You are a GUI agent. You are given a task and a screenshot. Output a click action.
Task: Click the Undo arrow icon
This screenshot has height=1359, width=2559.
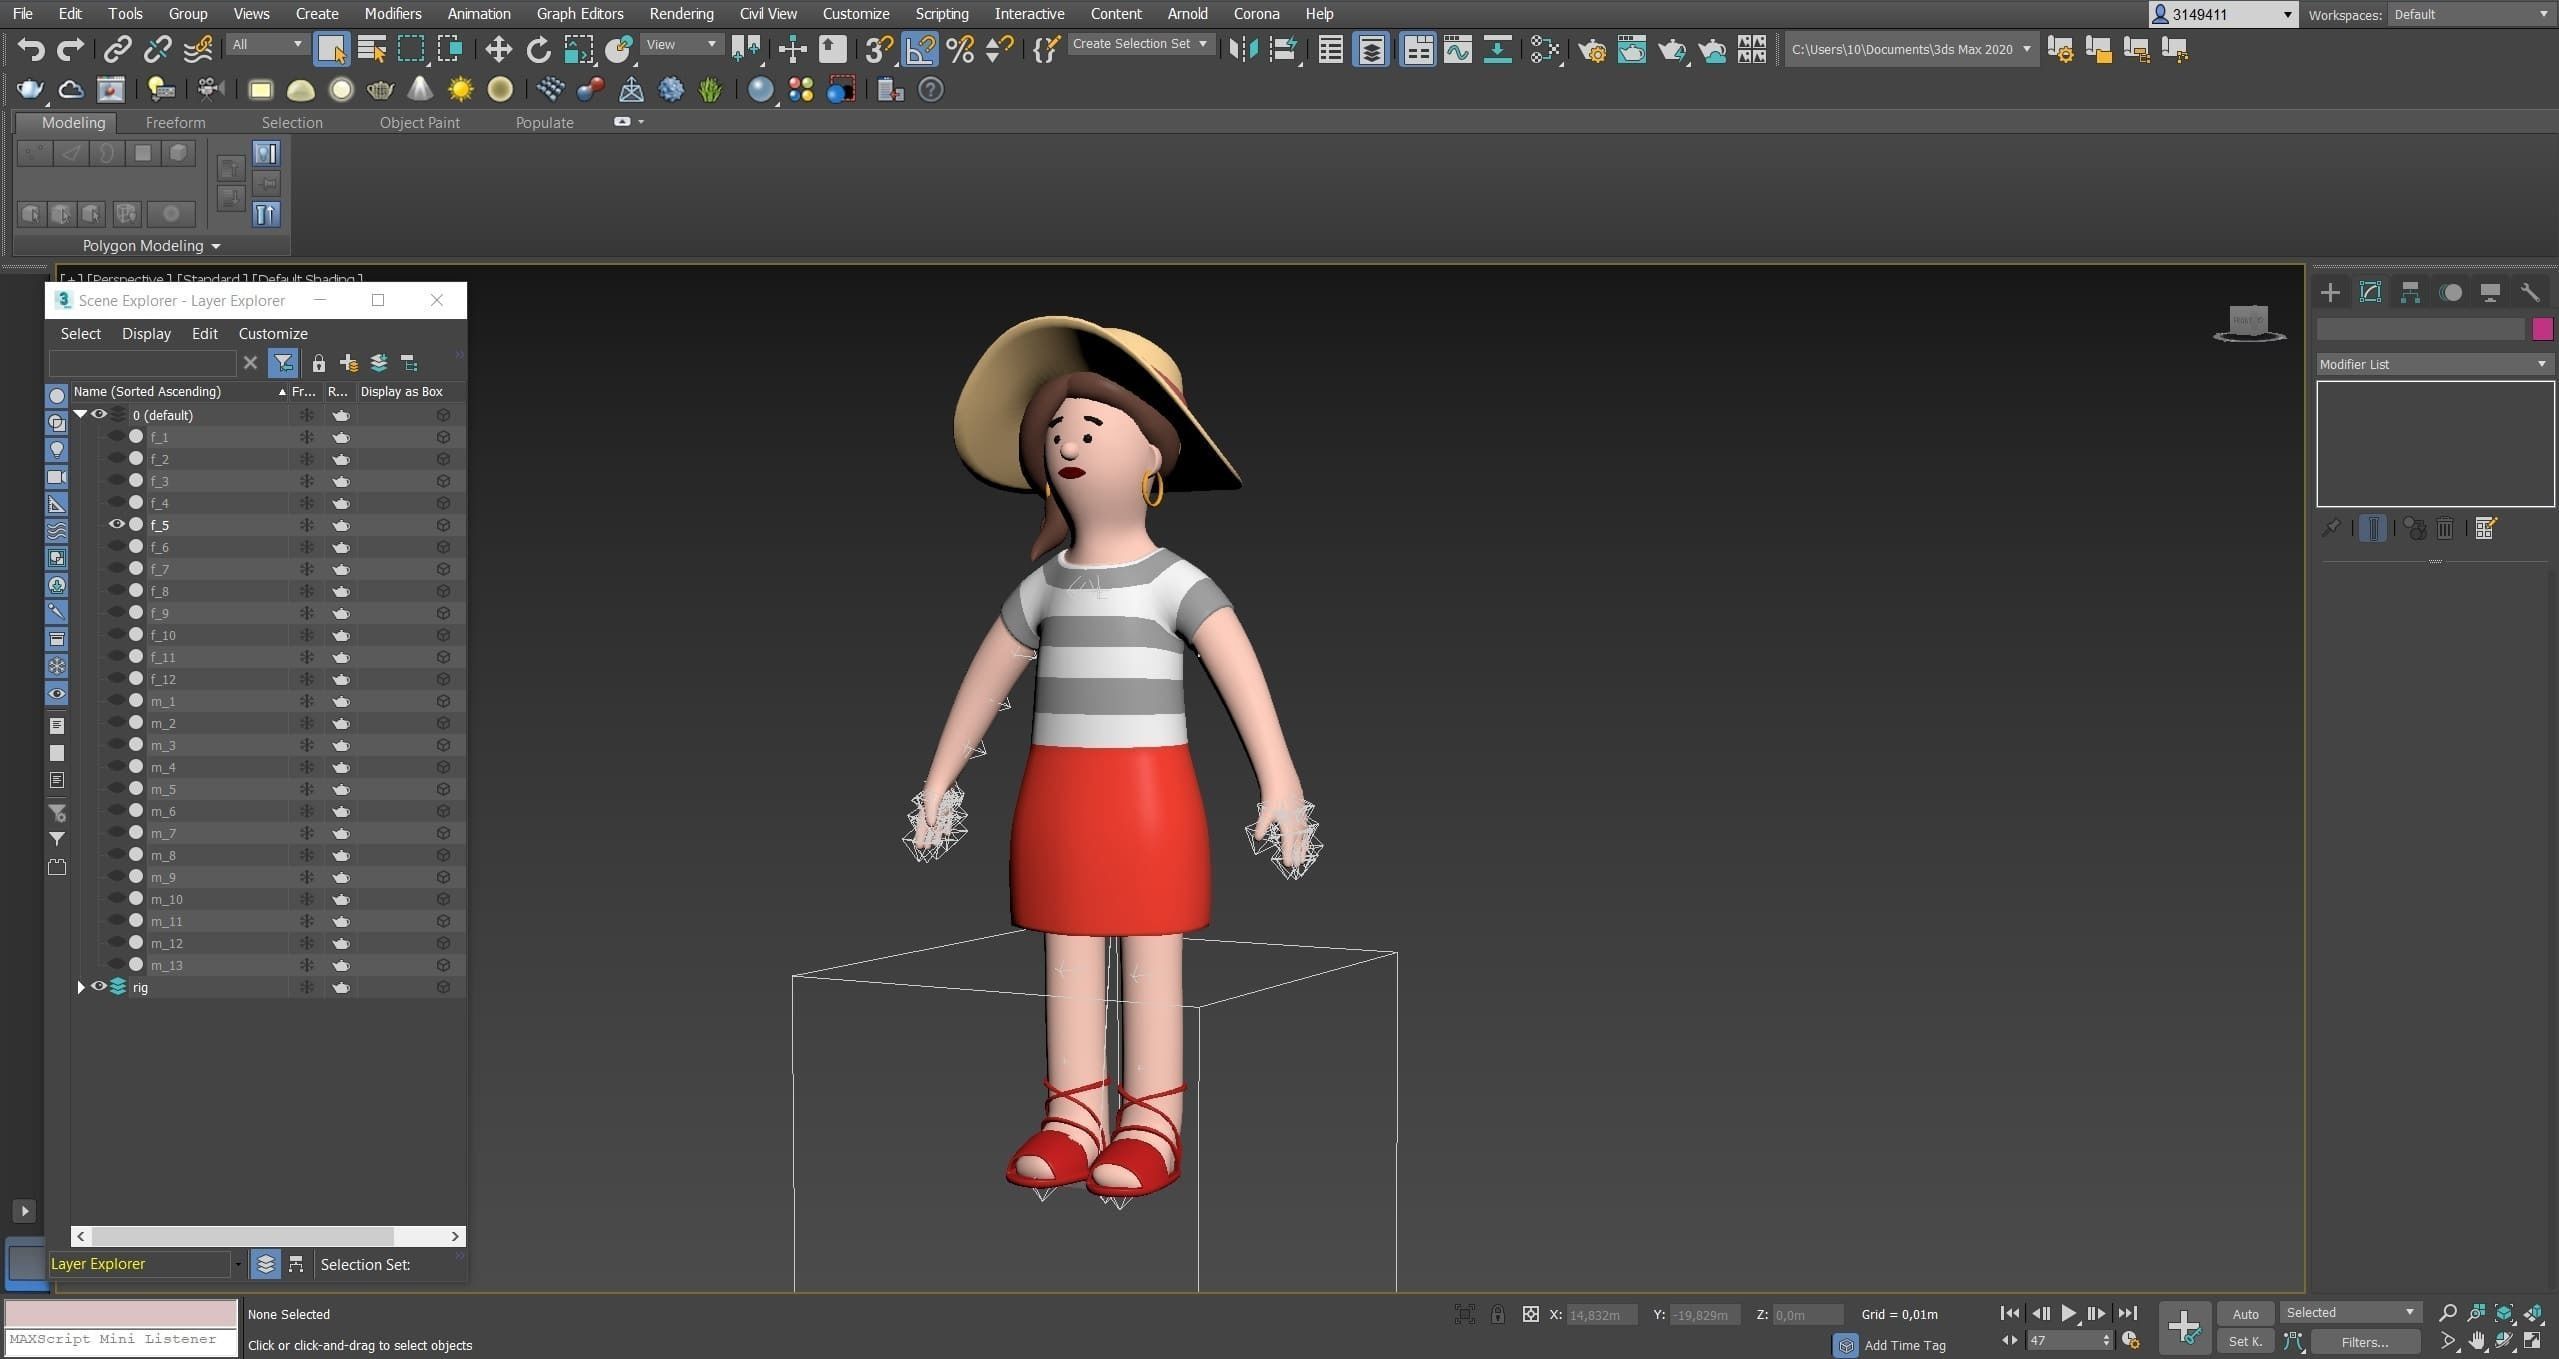point(31,49)
